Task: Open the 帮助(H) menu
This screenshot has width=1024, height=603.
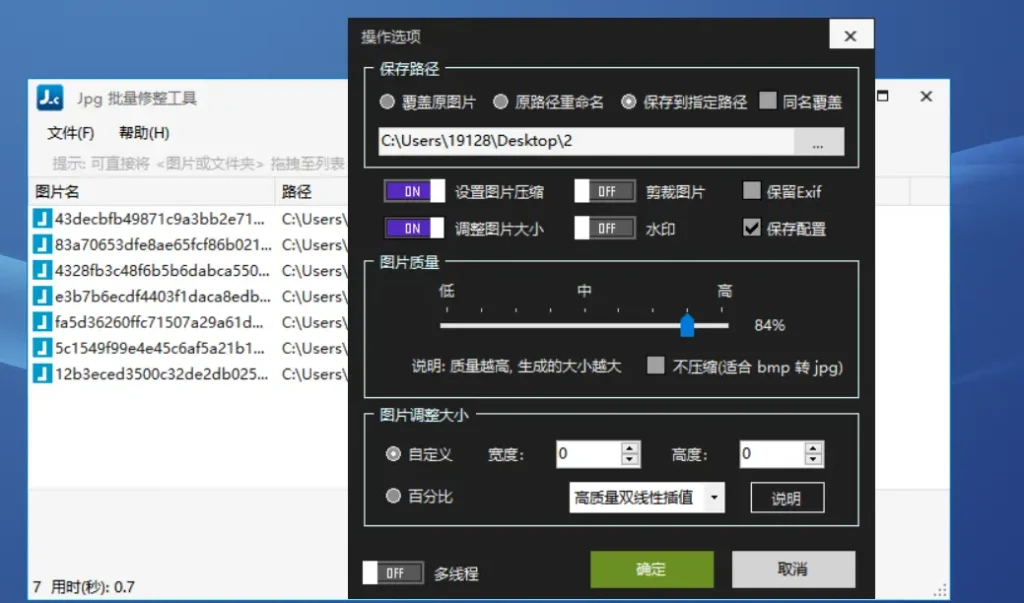Action: coord(144,133)
